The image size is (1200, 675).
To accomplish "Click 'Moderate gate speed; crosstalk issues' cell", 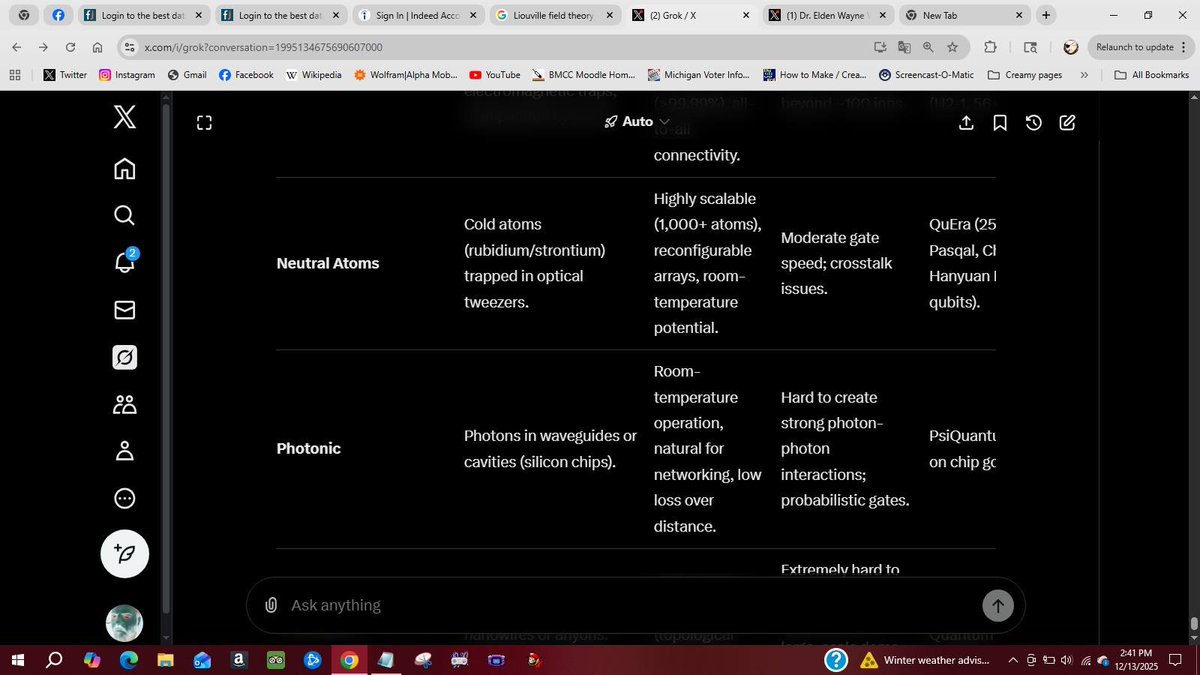I will 838,263.
